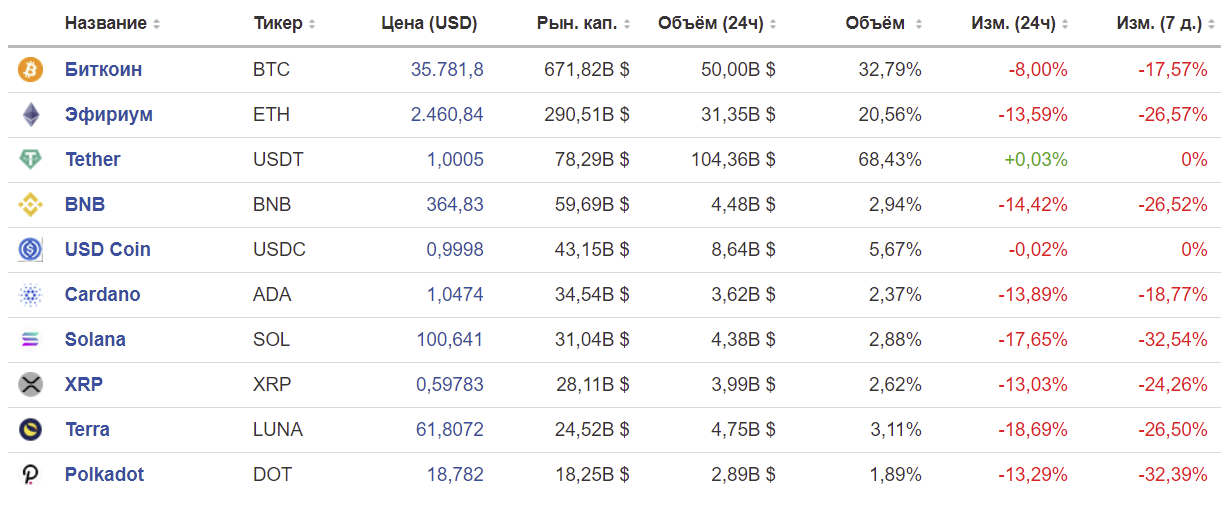Image resolution: width=1225 pixels, height=516 pixels.
Task: Sort by Объём percentage column header
Action: [884, 23]
